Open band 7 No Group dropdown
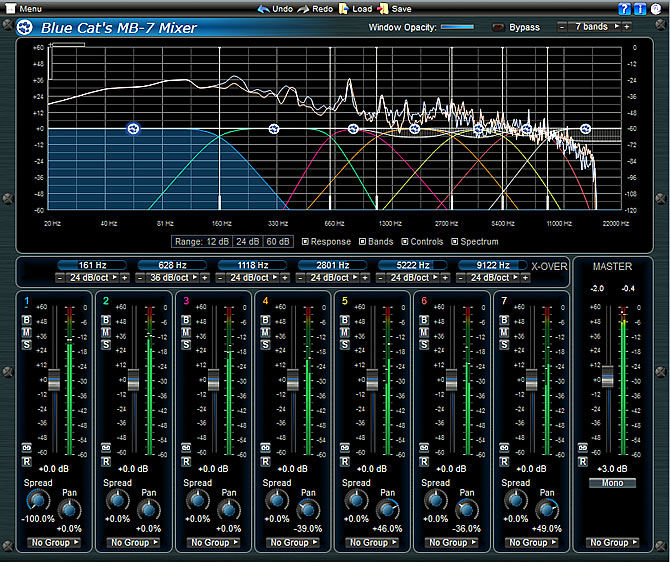This screenshot has height=562, width=670. (x=532, y=542)
